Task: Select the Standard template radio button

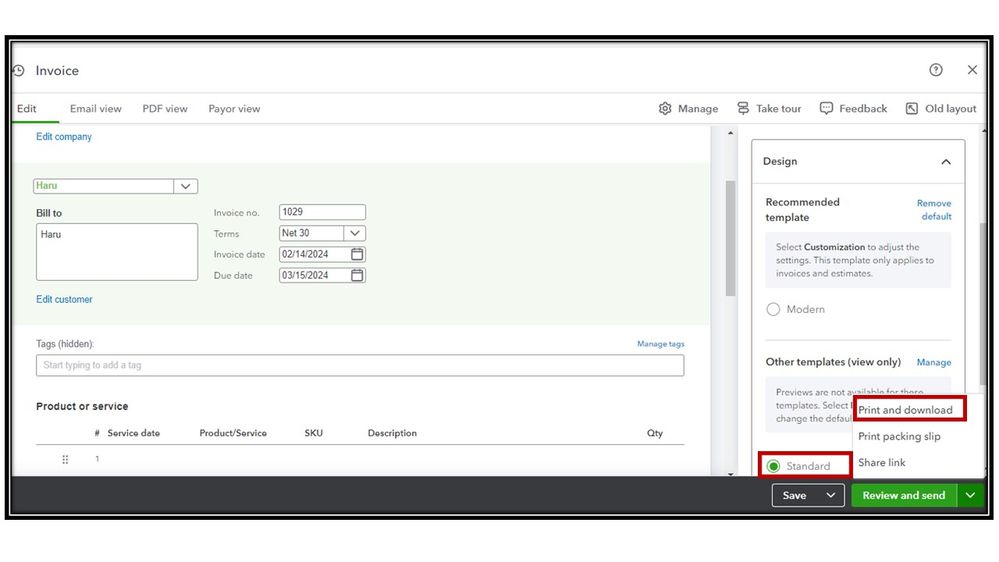Action: 773,466
